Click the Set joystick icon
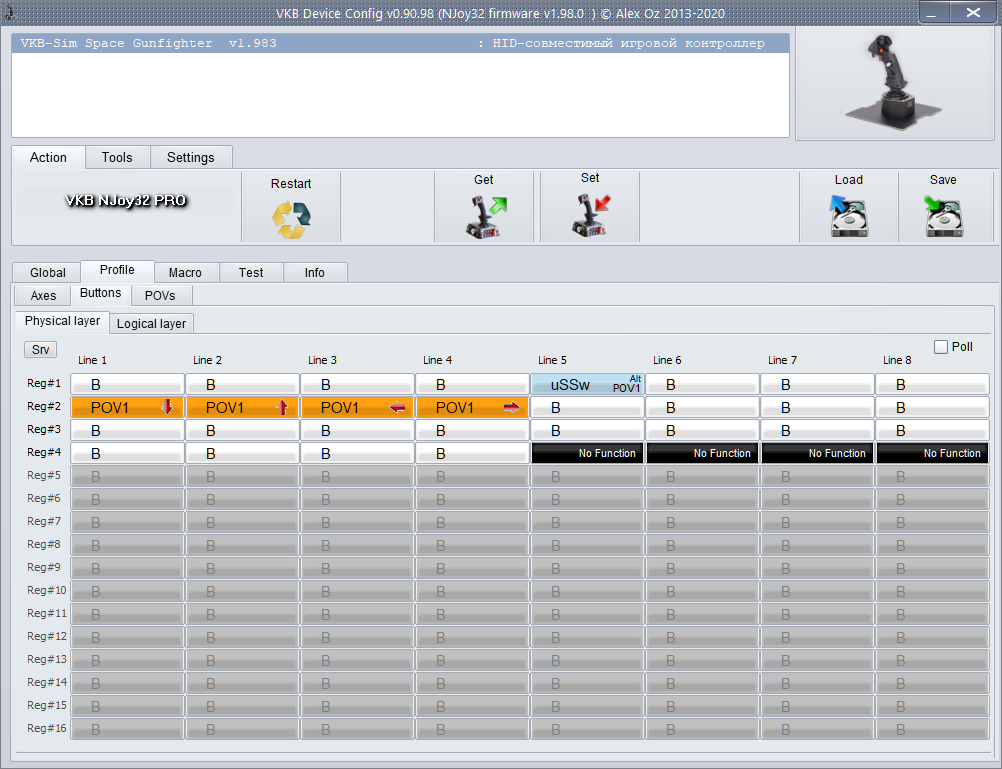This screenshot has width=1002, height=769. [590, 216]
